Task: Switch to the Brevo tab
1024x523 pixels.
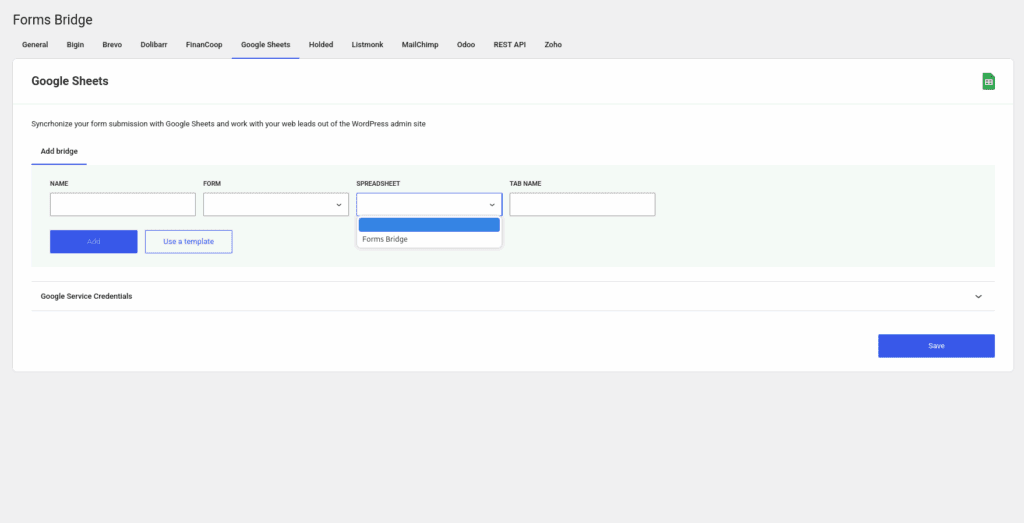Action: pos(112,45)
